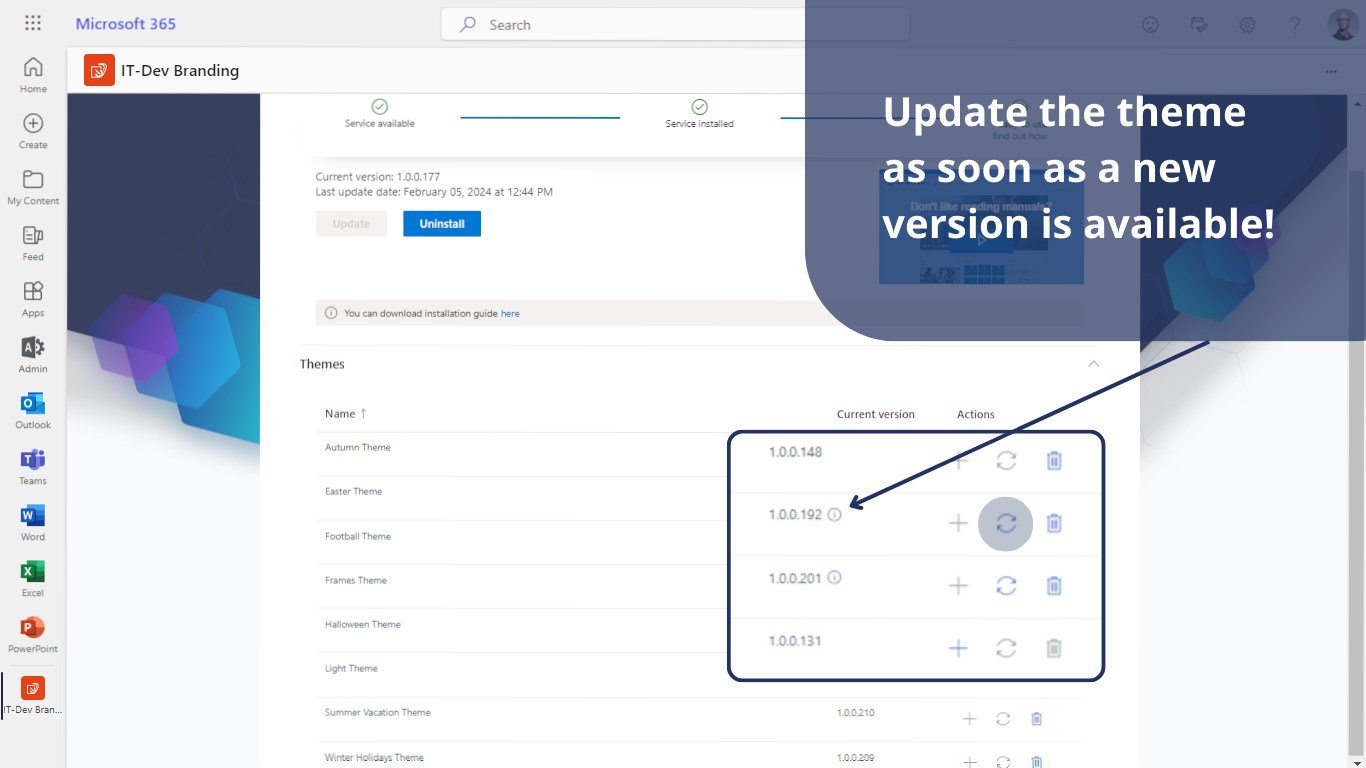Click the scrollbar up arrow
The image size is (1366, 768).
coord(1357,103)
